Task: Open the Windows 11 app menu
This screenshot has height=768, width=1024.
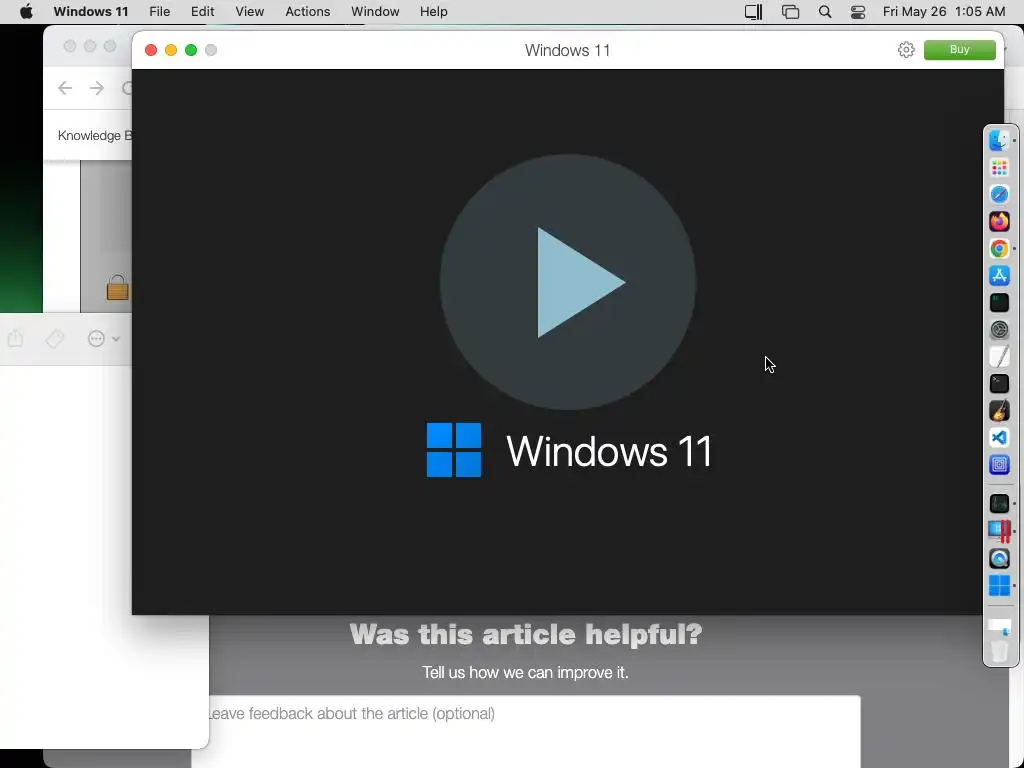Action: (91, 12)
